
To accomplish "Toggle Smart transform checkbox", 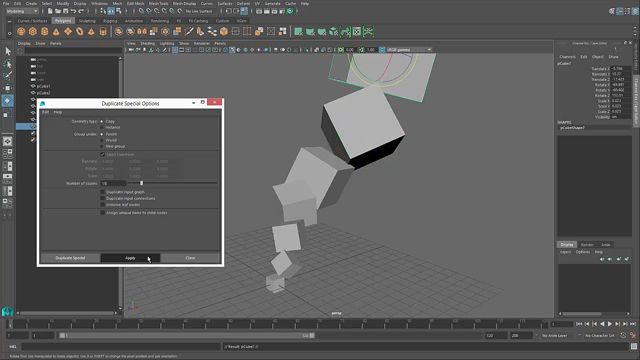I will (x=102, y=155).
